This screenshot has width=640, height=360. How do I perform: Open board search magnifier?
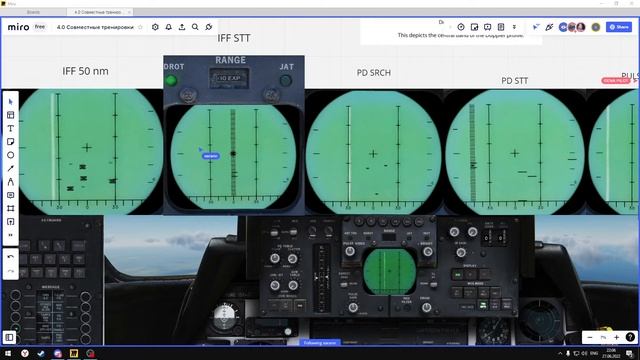tap(195, 27)
